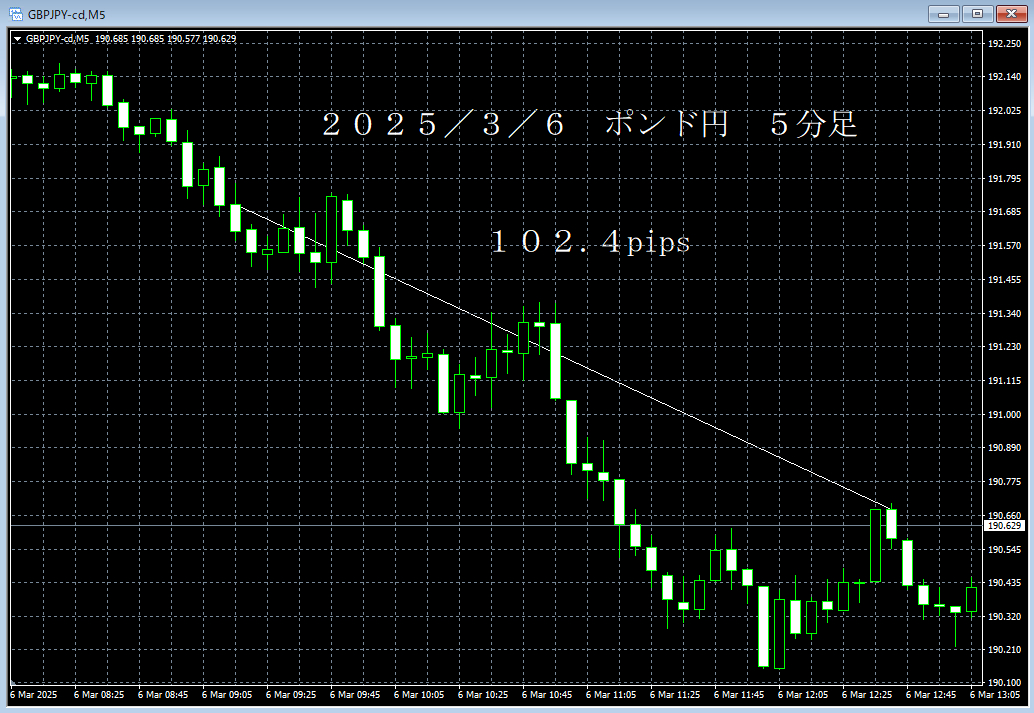Select the 102.4pips text label
Image resolution: width=1034 pixels, height=713 pixels.
click(590, 242)
